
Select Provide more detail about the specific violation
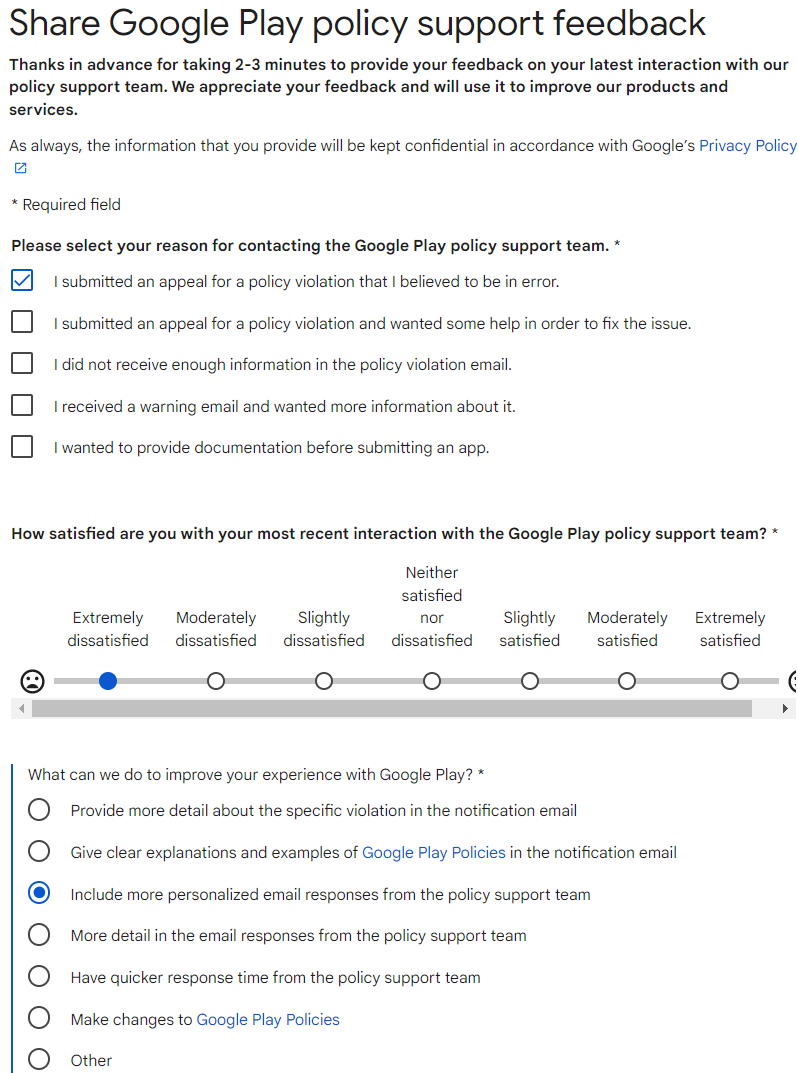[x=39, y=810]
